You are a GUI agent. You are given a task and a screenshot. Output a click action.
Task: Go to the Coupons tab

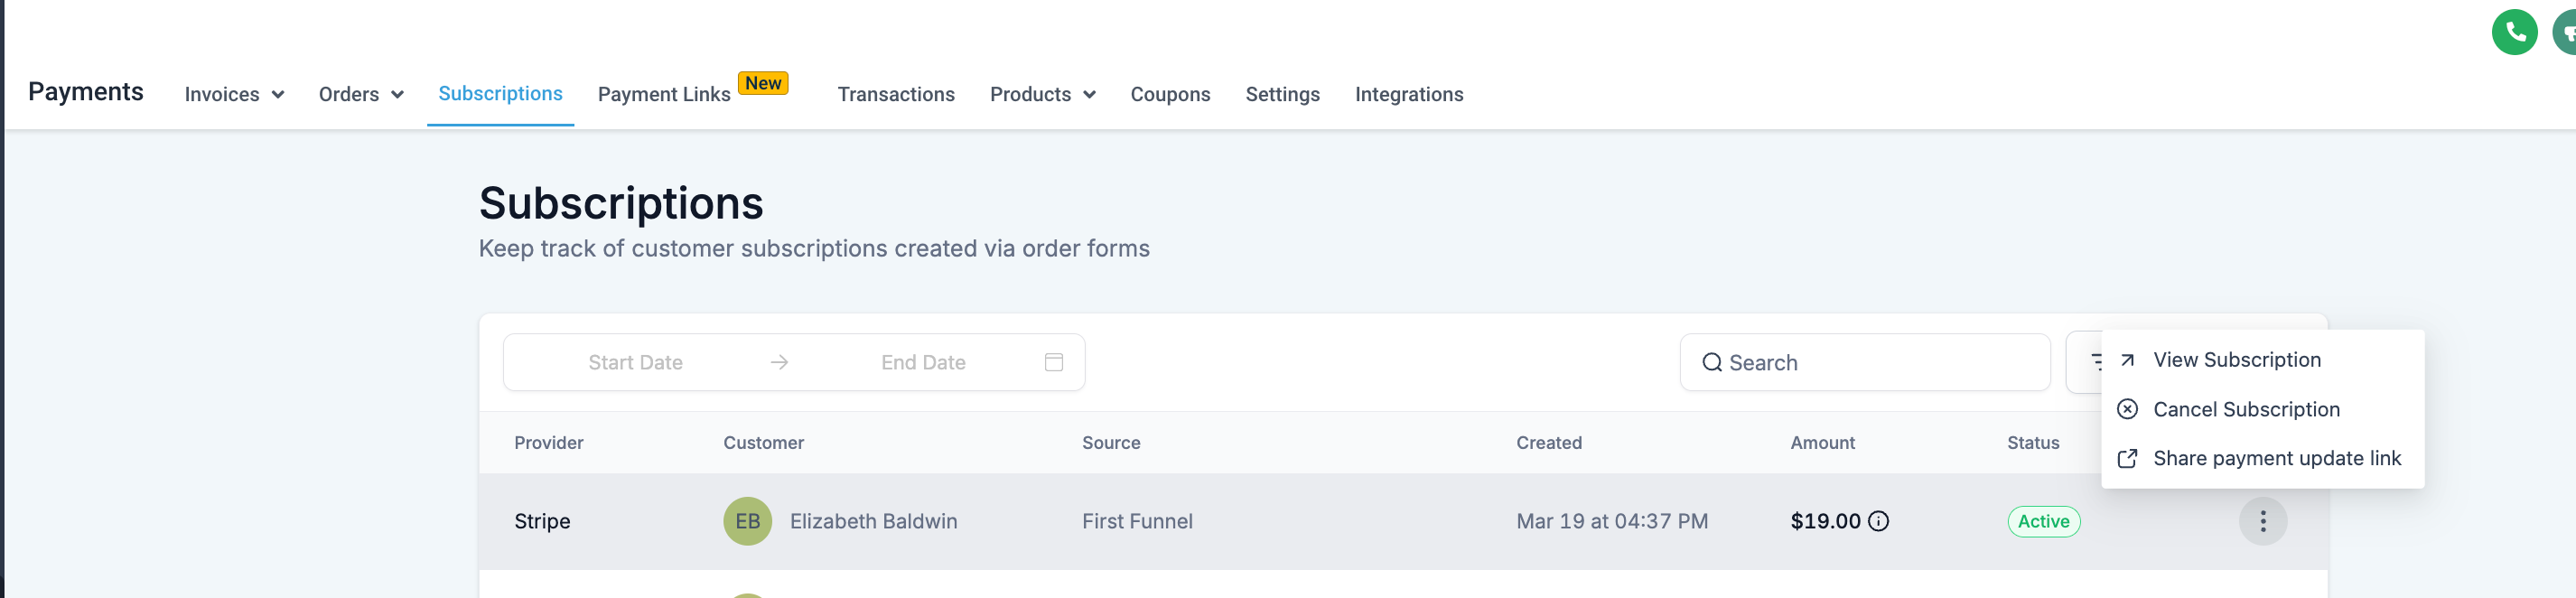pos(1169,94)
